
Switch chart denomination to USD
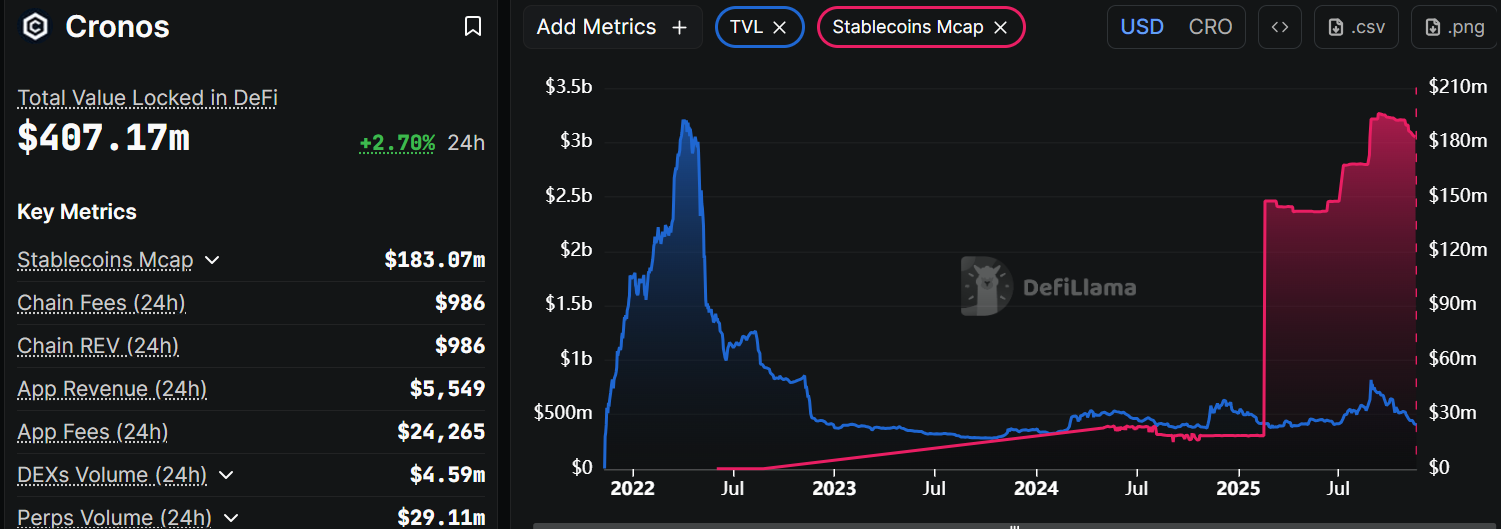[1142, 27]
